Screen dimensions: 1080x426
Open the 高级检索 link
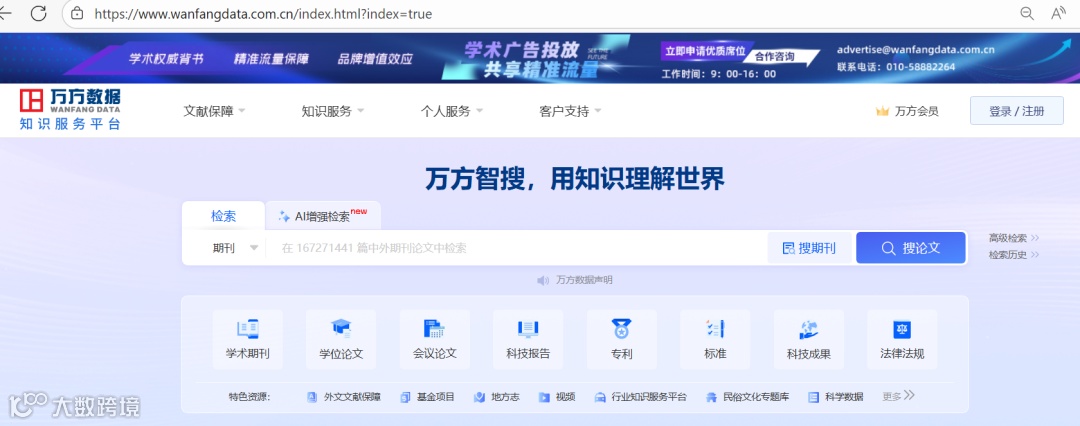[1013, 238]
